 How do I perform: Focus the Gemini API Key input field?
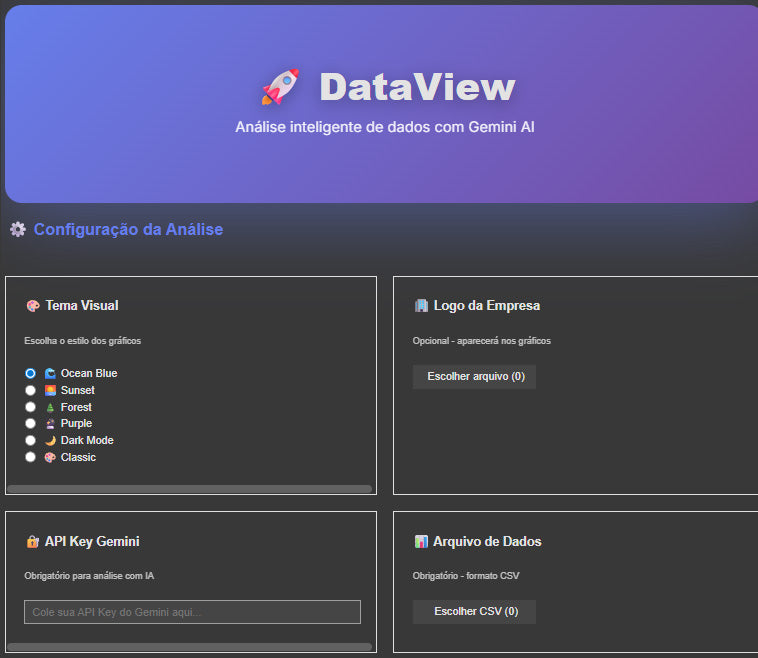192,612
